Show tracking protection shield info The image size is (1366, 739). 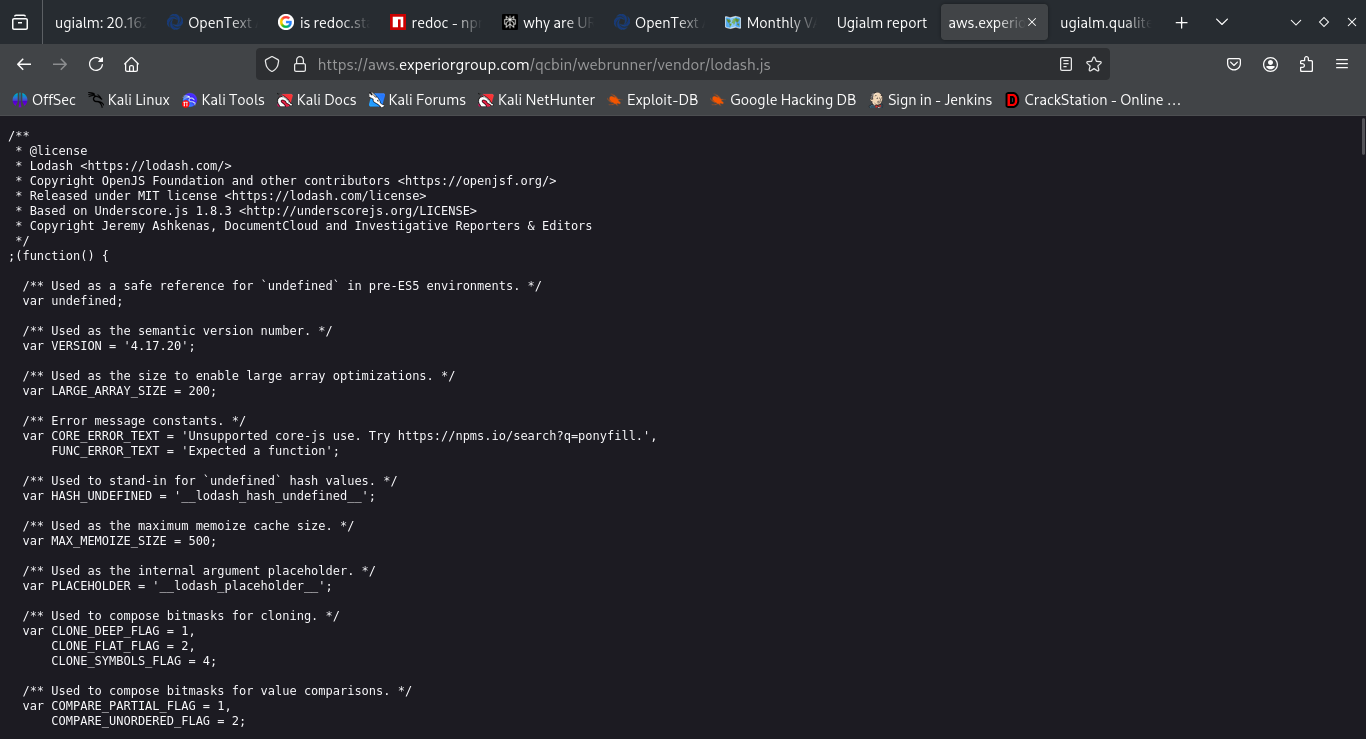272,64
